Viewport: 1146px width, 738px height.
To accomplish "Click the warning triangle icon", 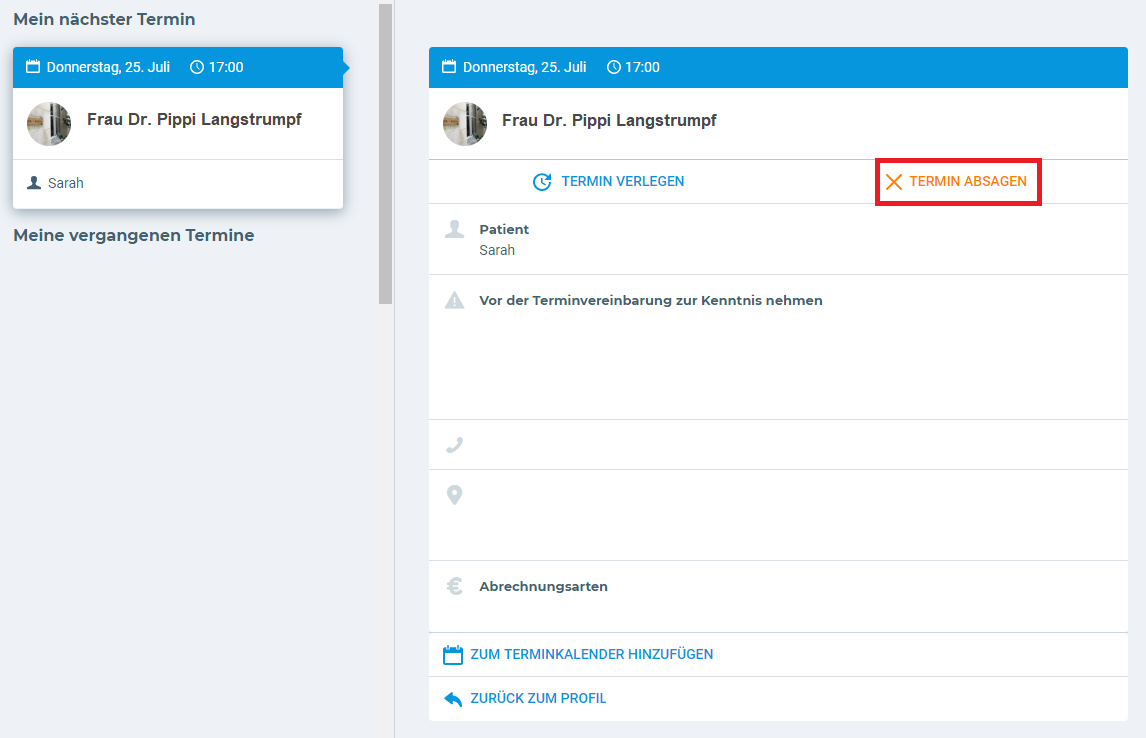I will click(455, 300).
